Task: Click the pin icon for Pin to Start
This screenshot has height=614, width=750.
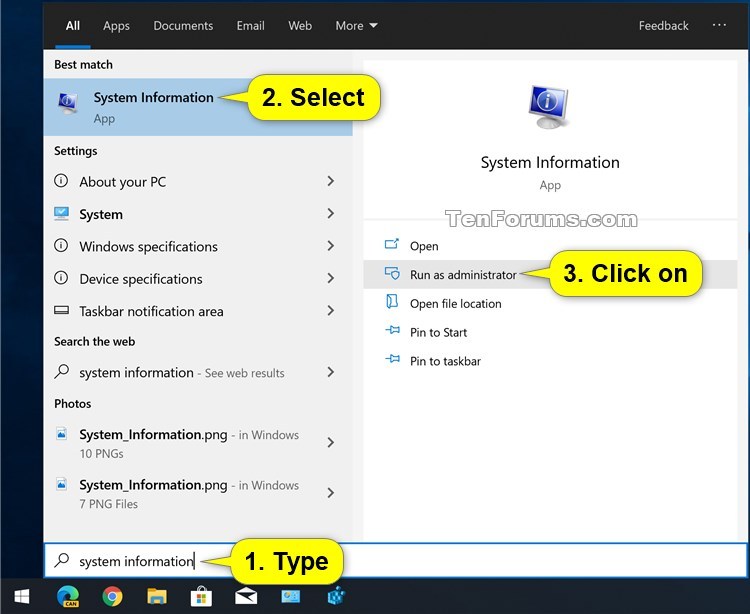Action: click(x=392, y=330)
